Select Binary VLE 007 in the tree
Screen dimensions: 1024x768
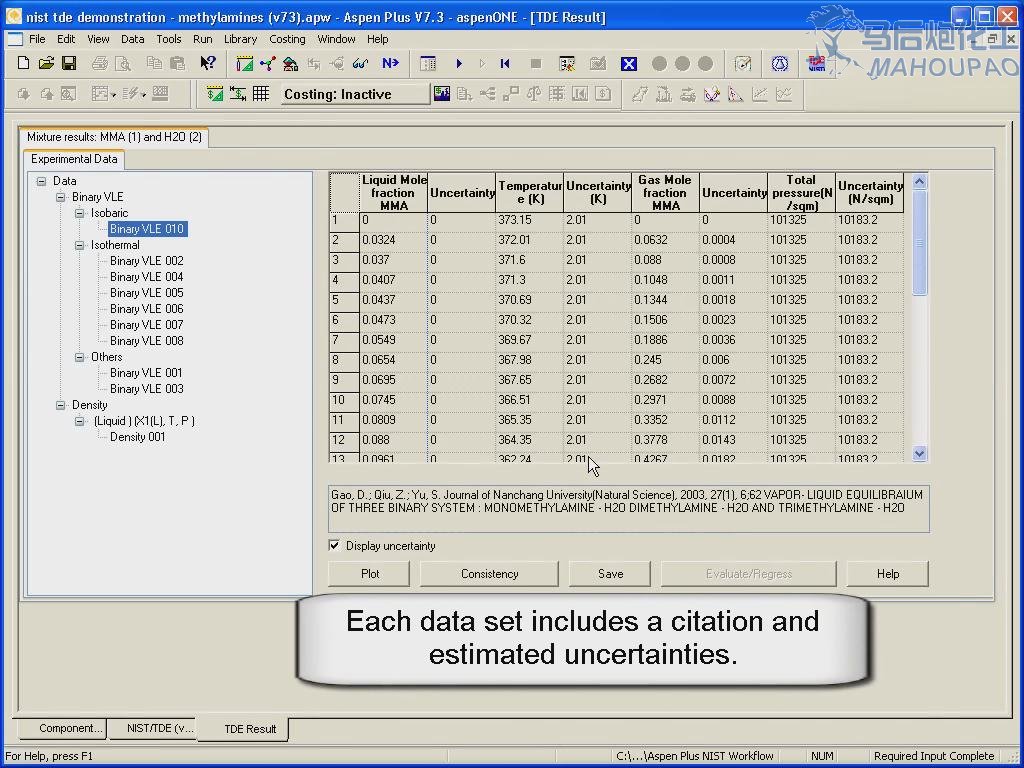pos(146,325)
